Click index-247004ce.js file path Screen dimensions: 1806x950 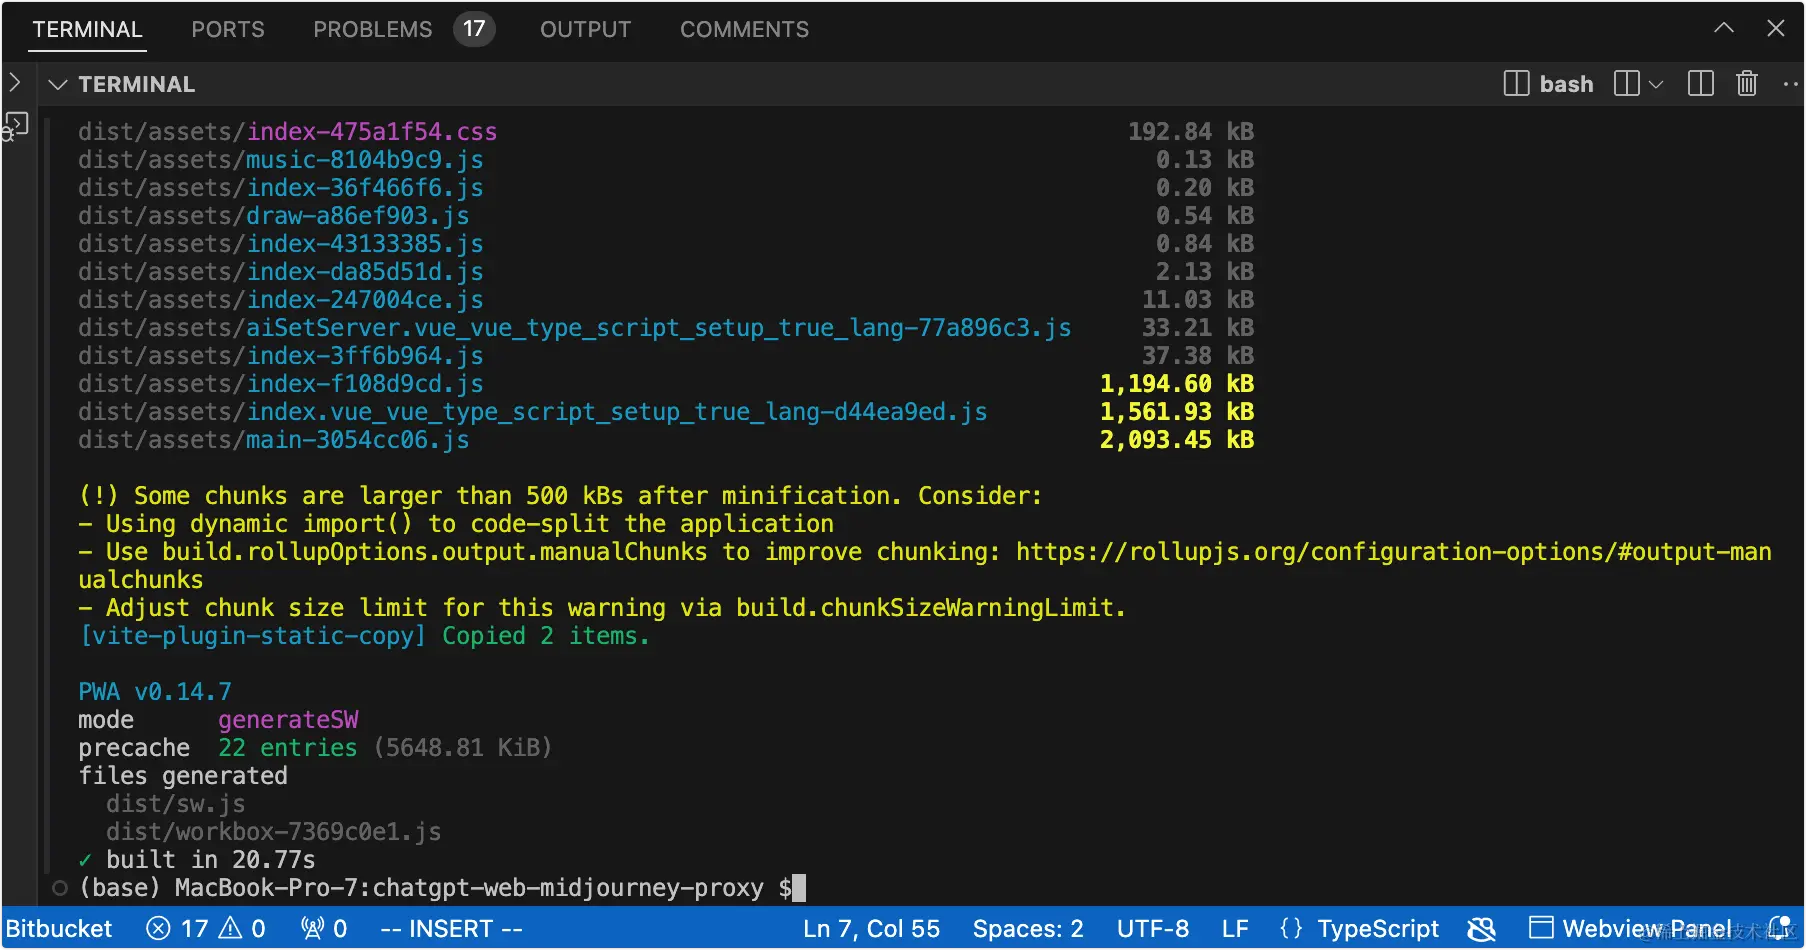coord(280,300)
